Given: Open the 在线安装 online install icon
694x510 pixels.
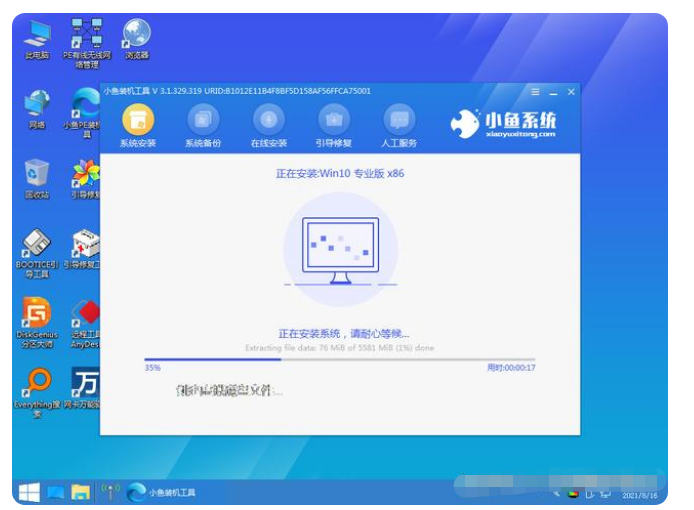Looking at the screenshot, I should coord(268,125).
